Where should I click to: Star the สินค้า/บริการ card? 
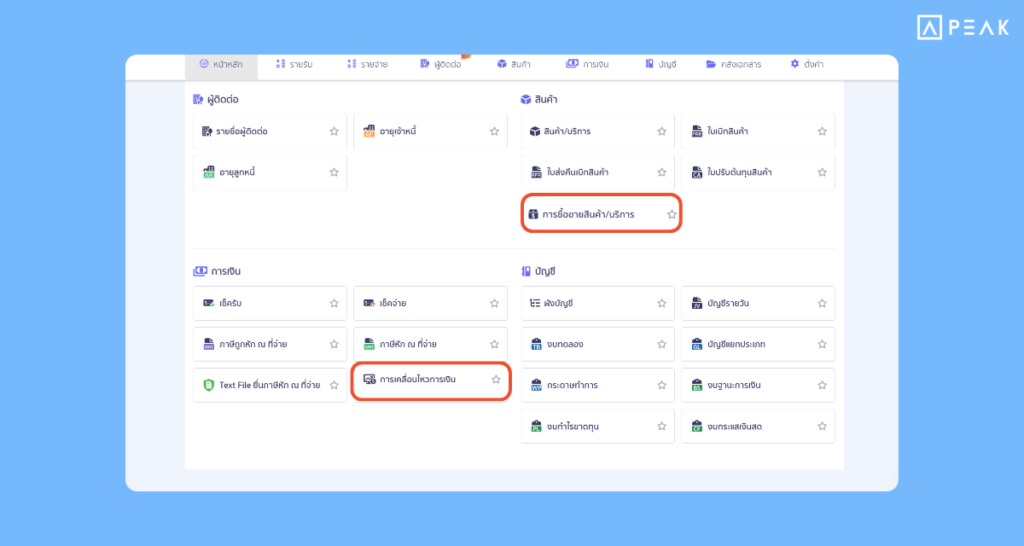tap(662, 131)
